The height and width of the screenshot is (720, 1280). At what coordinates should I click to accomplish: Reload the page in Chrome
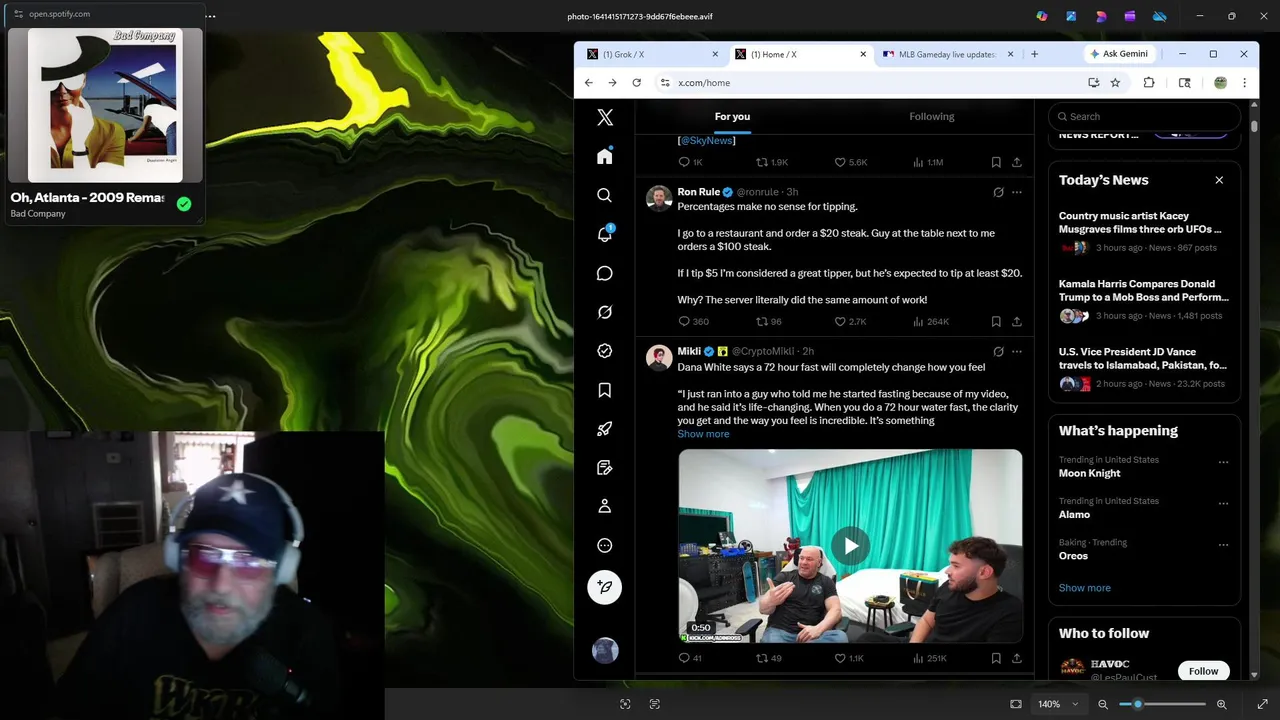click(x=636, y=83)
